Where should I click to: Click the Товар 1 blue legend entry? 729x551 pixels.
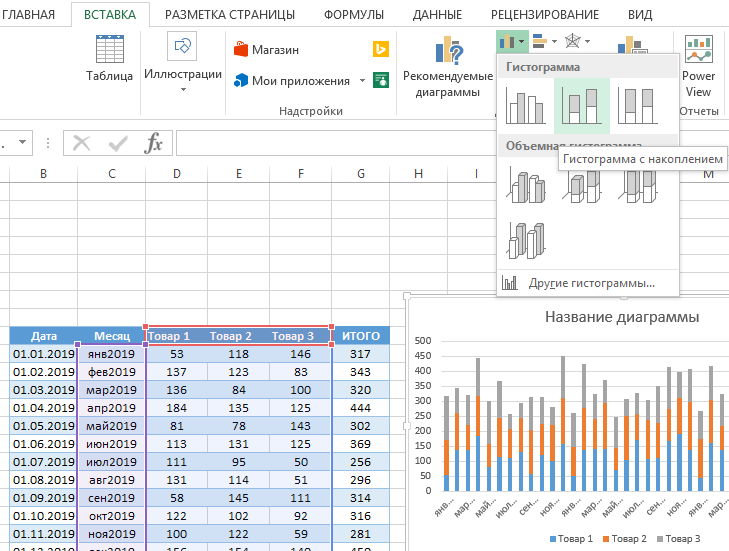[x=568, y=539]
